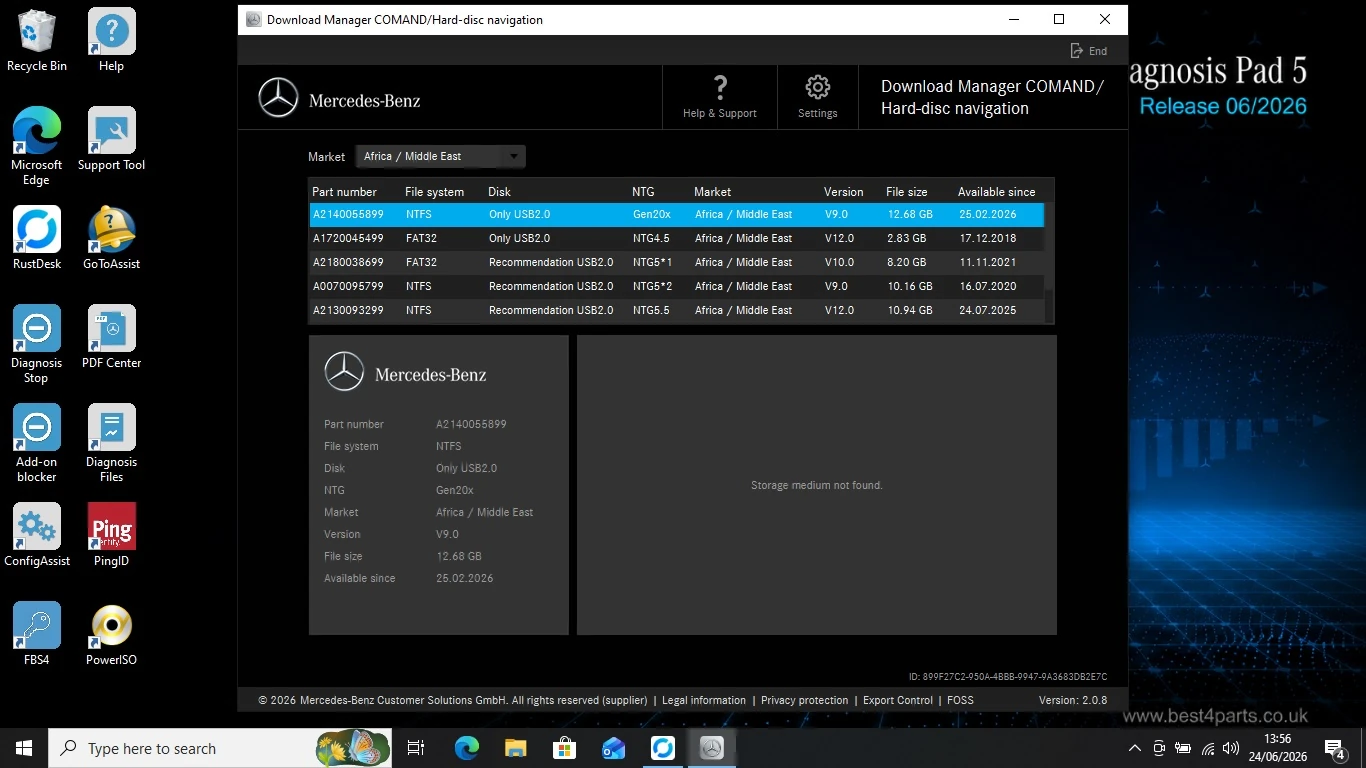Click the 10.94 GB file size cell
The height and width of the screenshot is (768, 1366).
pyautogui.click(x=910, y=310)
